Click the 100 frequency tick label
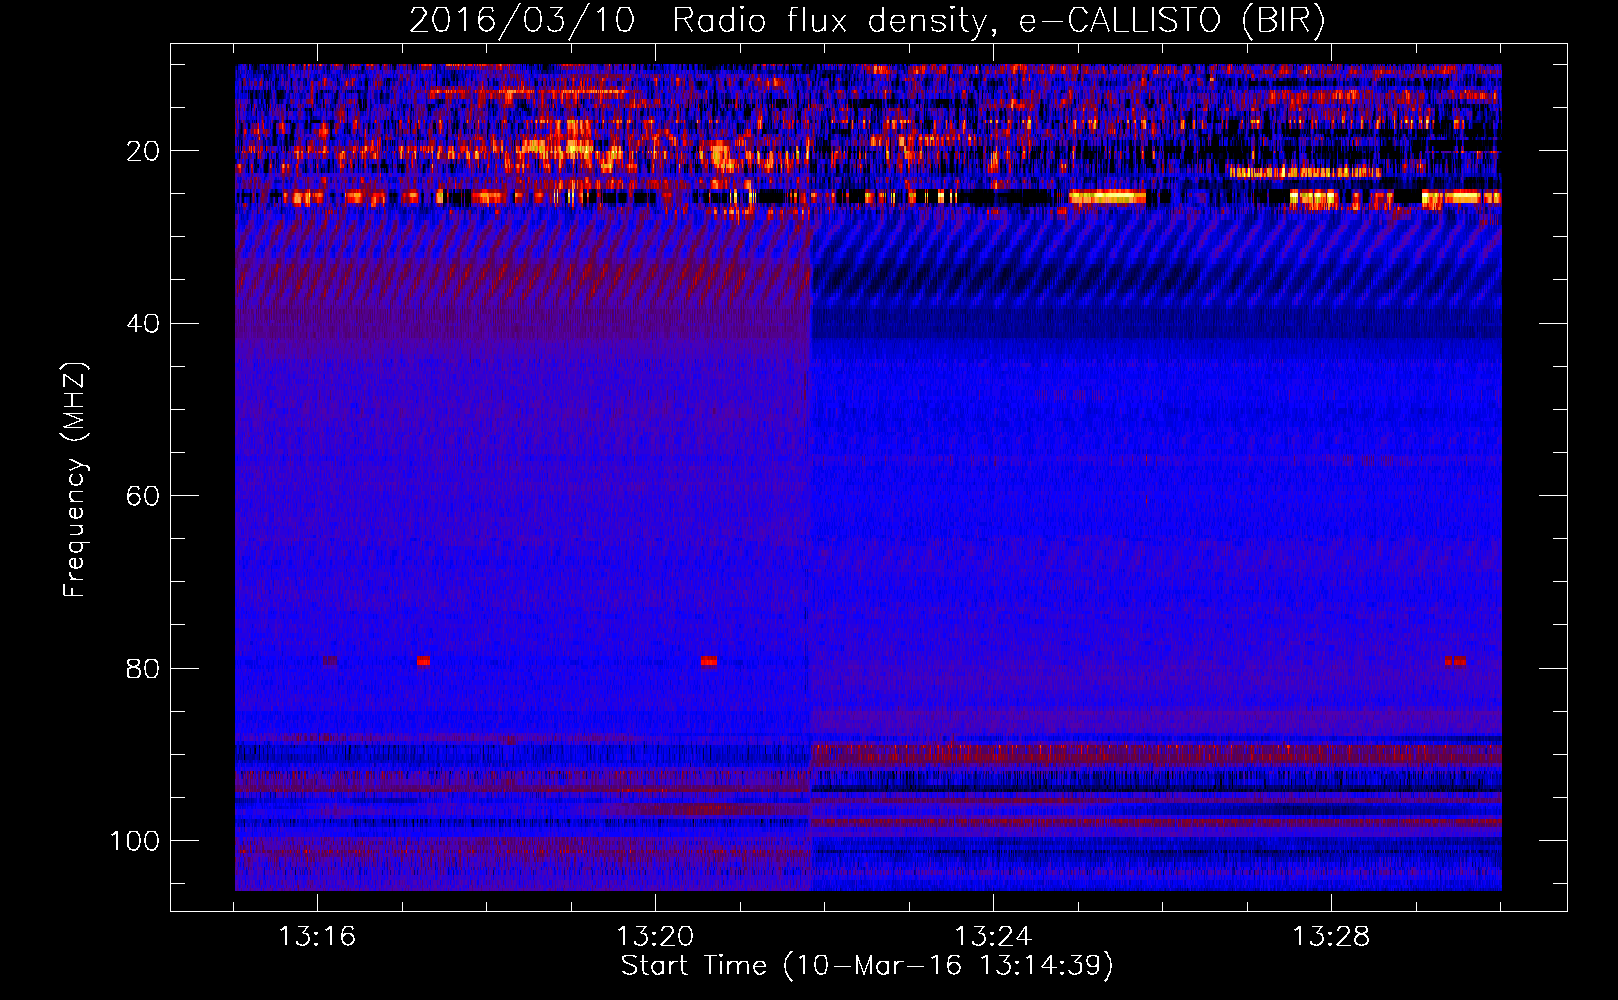The image size is (1618, 1000). point(135,841)
